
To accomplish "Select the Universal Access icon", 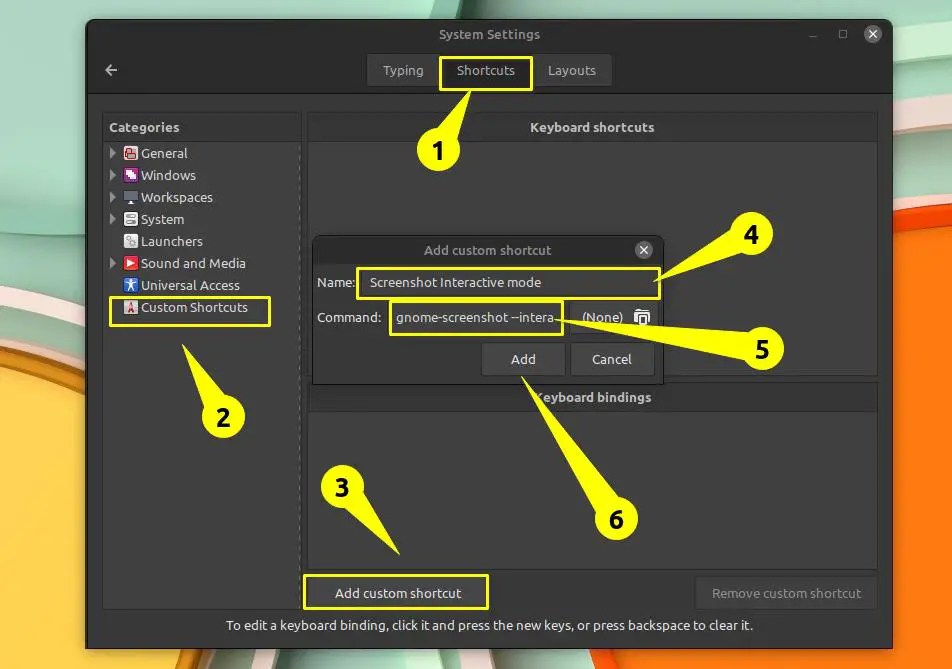I will click(131, 285).
